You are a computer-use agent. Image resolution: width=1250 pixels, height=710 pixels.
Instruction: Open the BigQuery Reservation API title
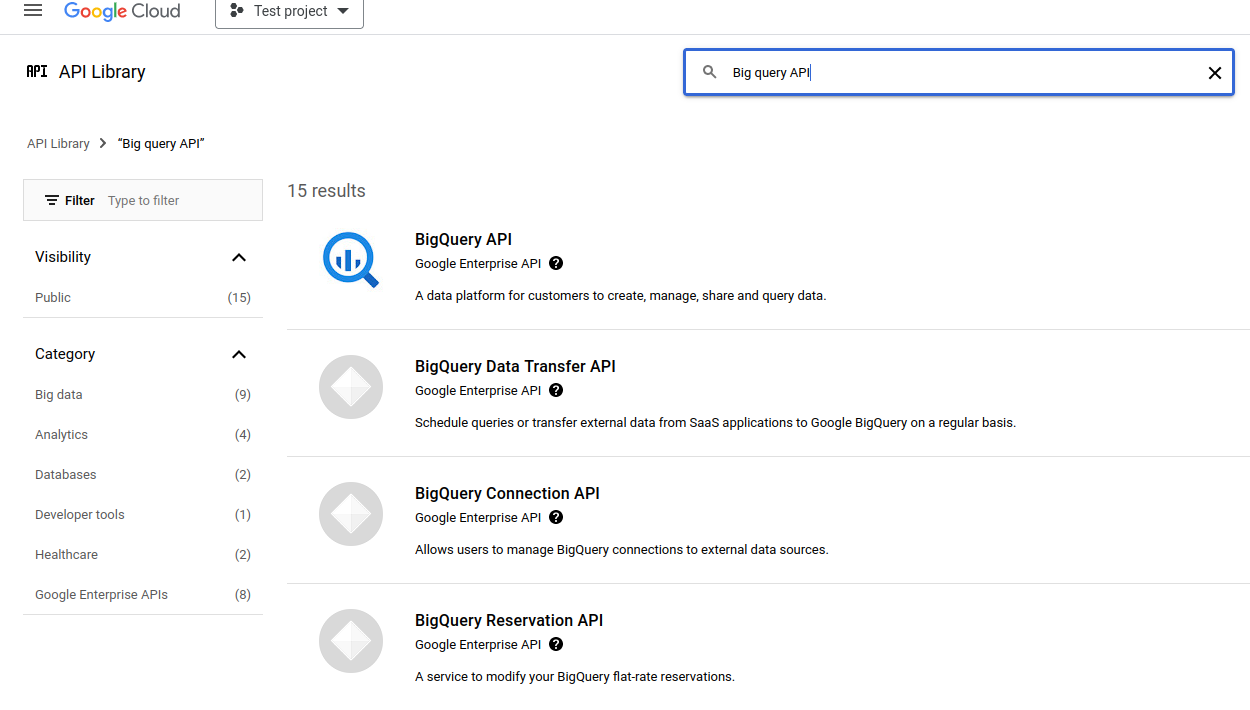click(509, 621)
